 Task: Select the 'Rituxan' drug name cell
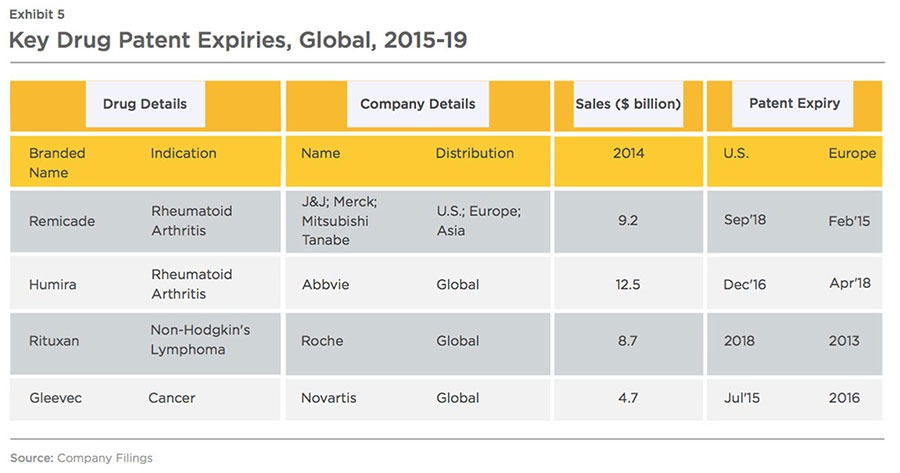[54, 340]
